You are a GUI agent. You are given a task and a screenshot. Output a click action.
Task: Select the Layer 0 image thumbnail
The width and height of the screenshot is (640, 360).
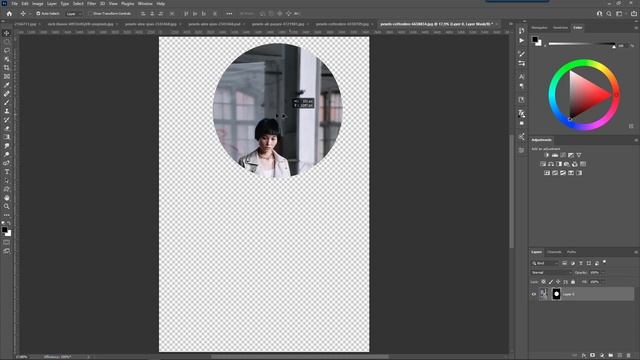point(544,294)
